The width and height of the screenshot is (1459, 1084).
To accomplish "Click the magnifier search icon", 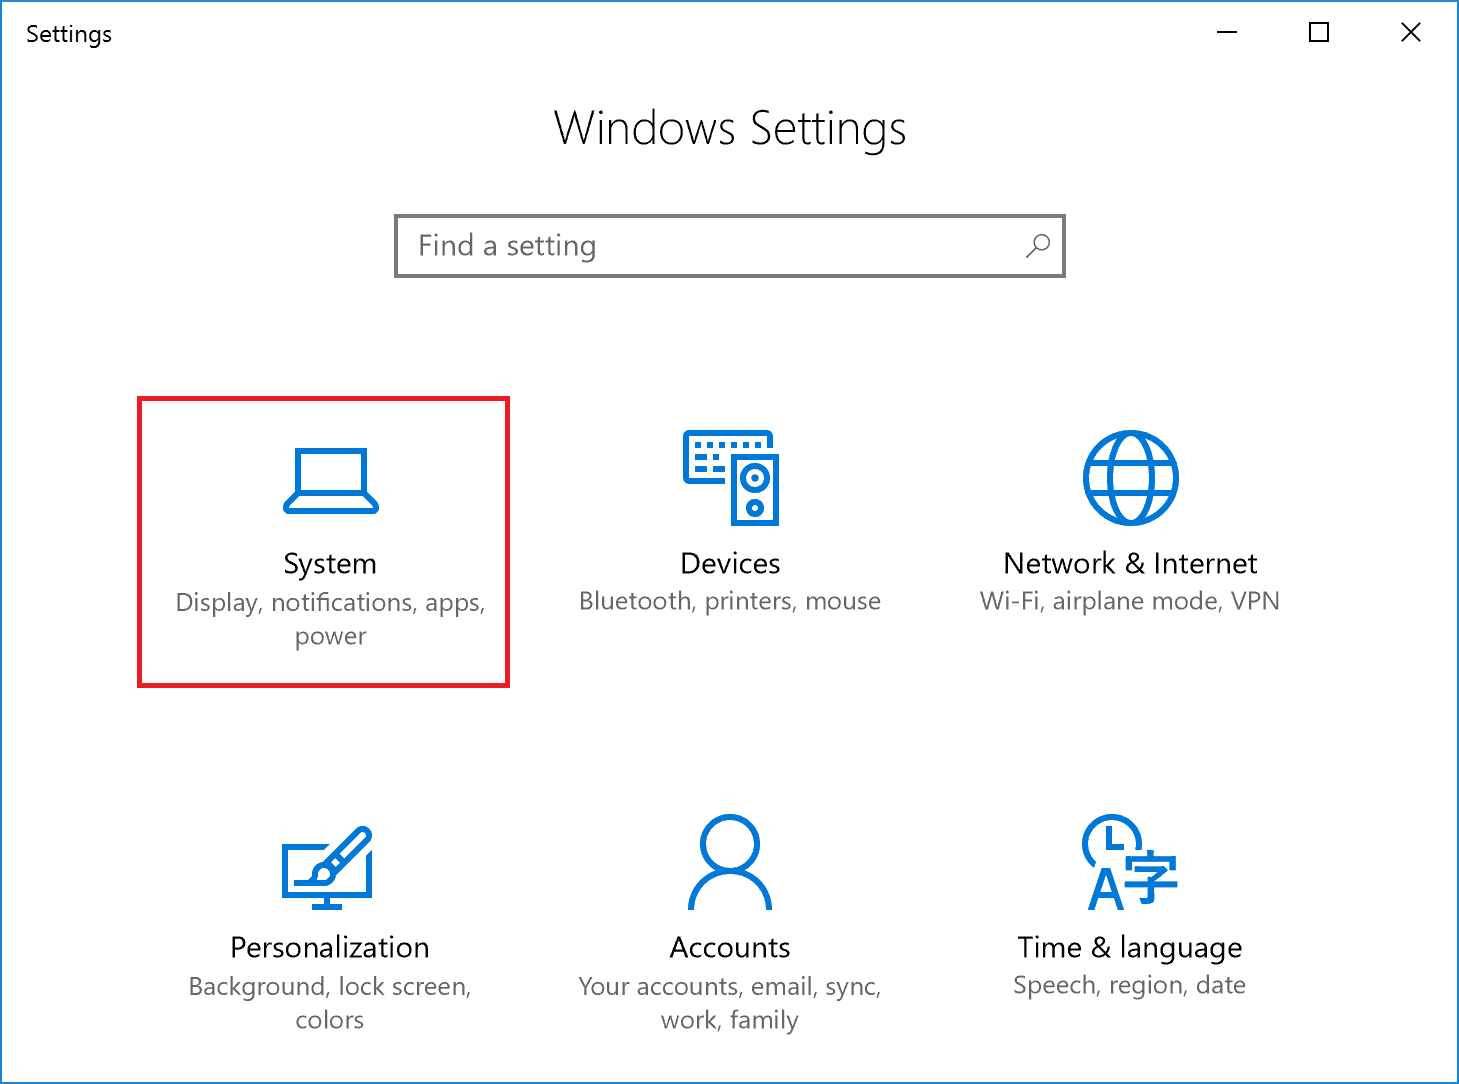I will (1038, 245).
